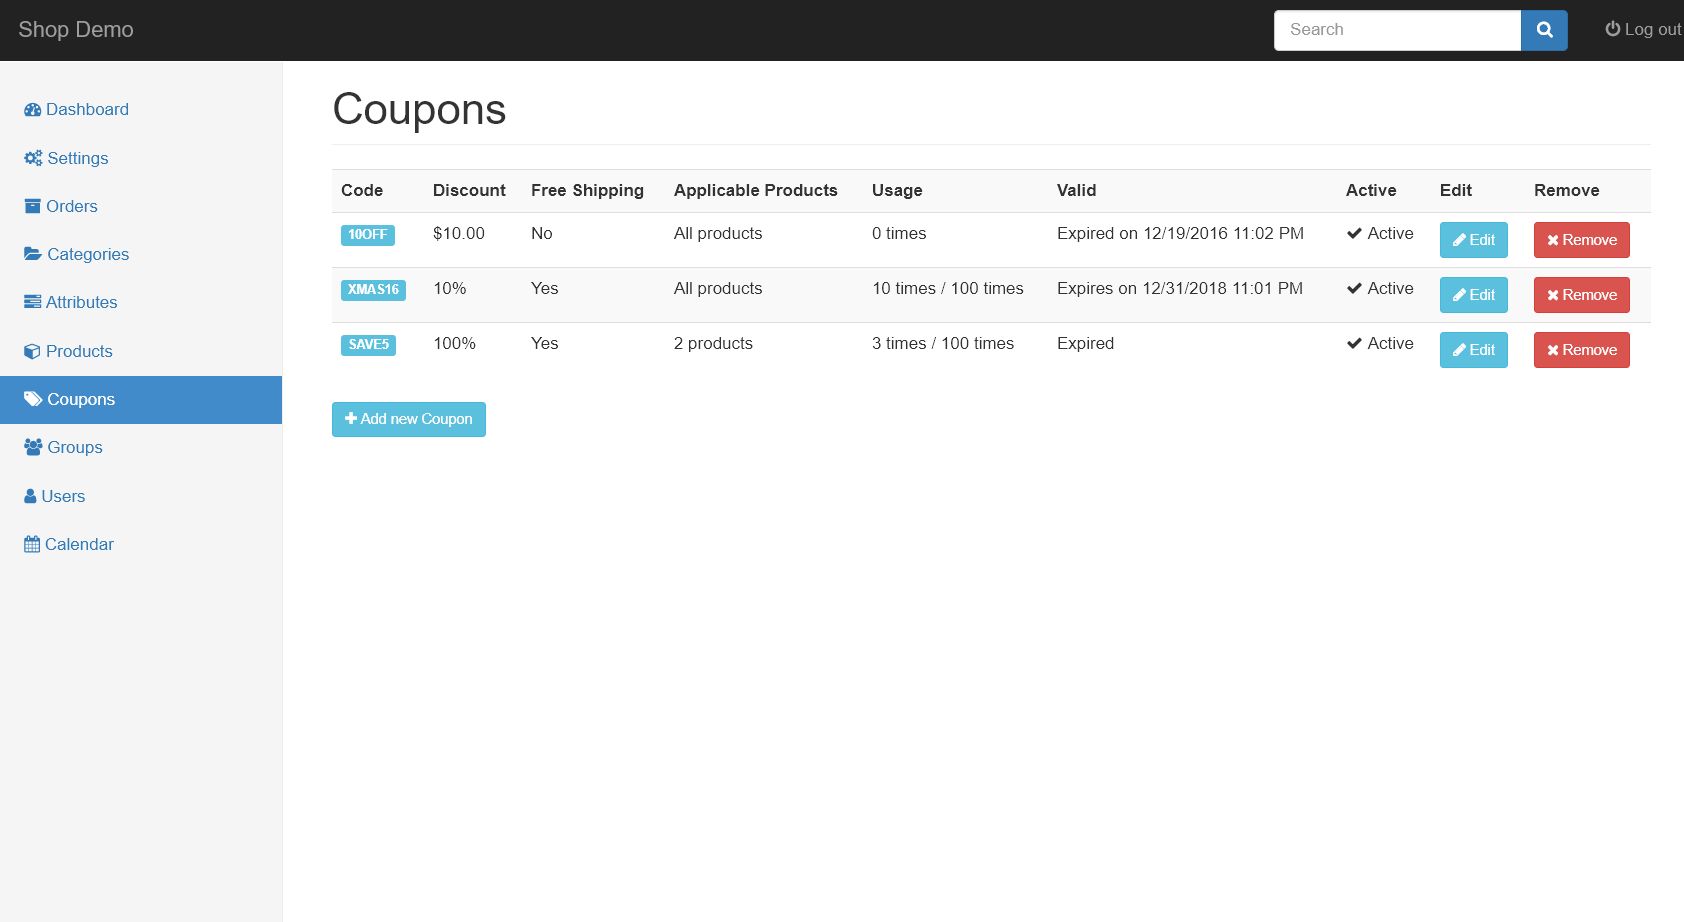Click the magnifying glass search button

(x=1543, y=30)
